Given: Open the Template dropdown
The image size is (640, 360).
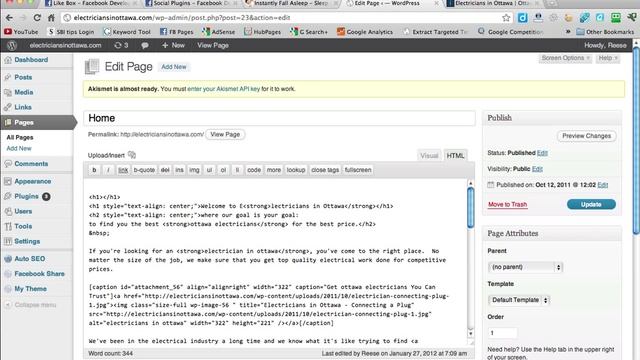Looking at the screenshot, I should point(519,300).
